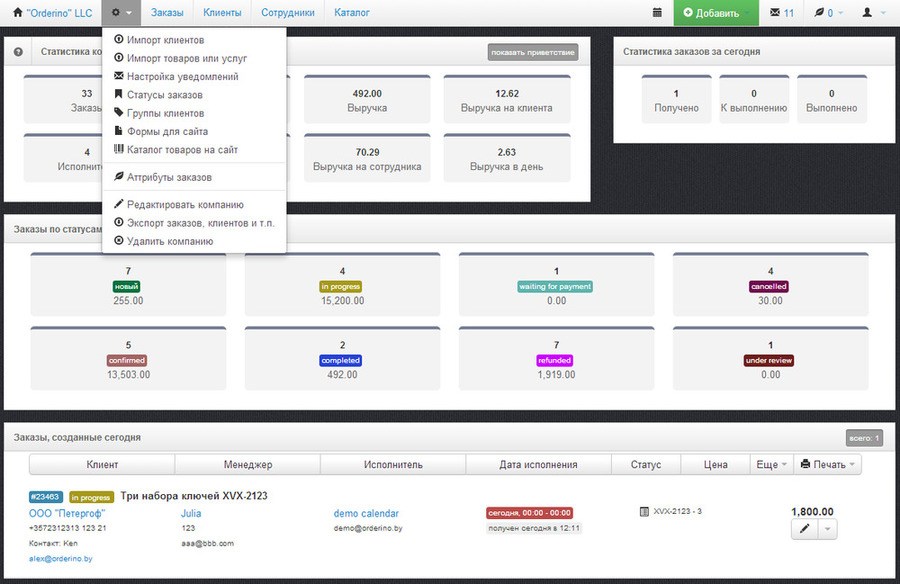Open the ООО "Петергоф" client link

click(67, 513)
